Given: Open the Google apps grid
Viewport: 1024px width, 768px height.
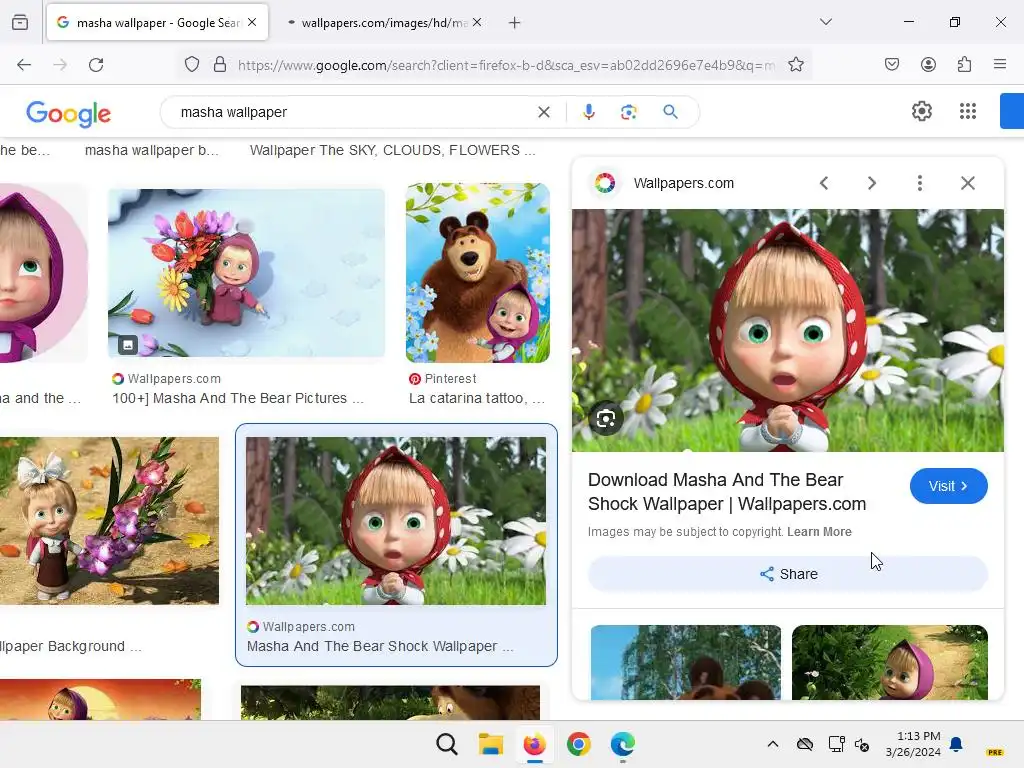Looking at the screenshot, I should tap(968, 112).
